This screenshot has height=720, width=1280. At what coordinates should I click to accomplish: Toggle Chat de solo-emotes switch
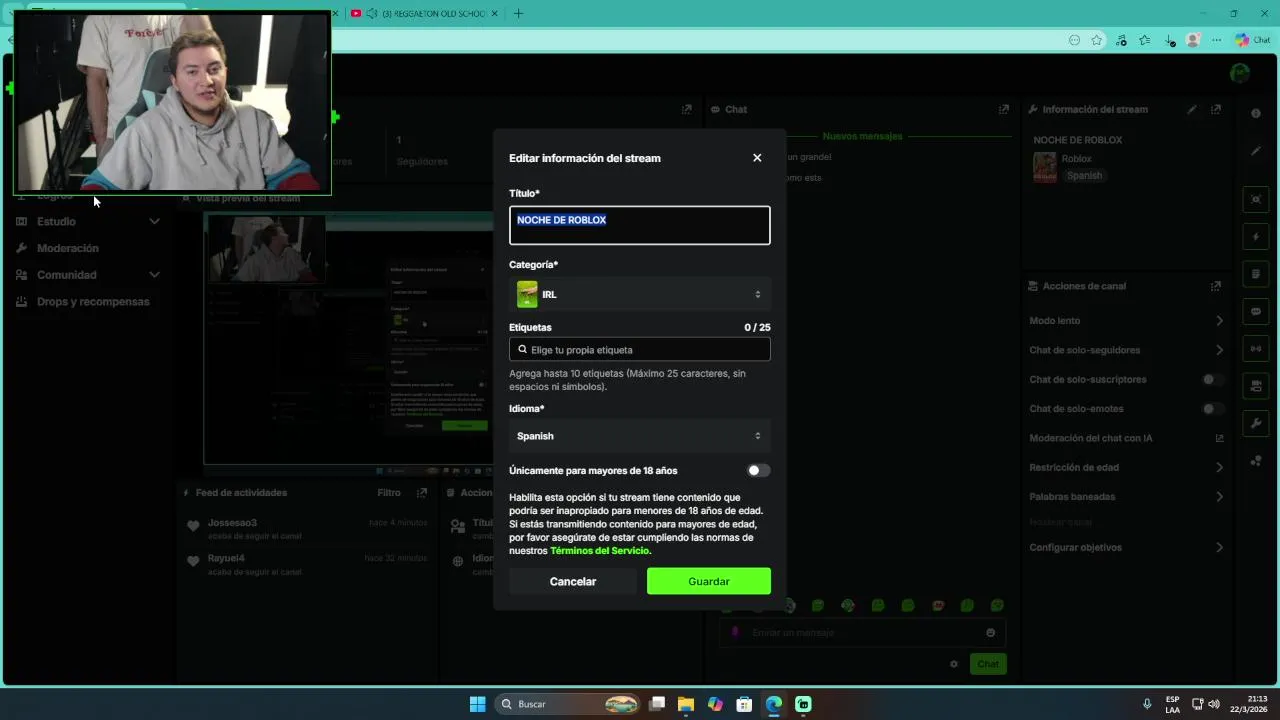tap(1213, 409)
